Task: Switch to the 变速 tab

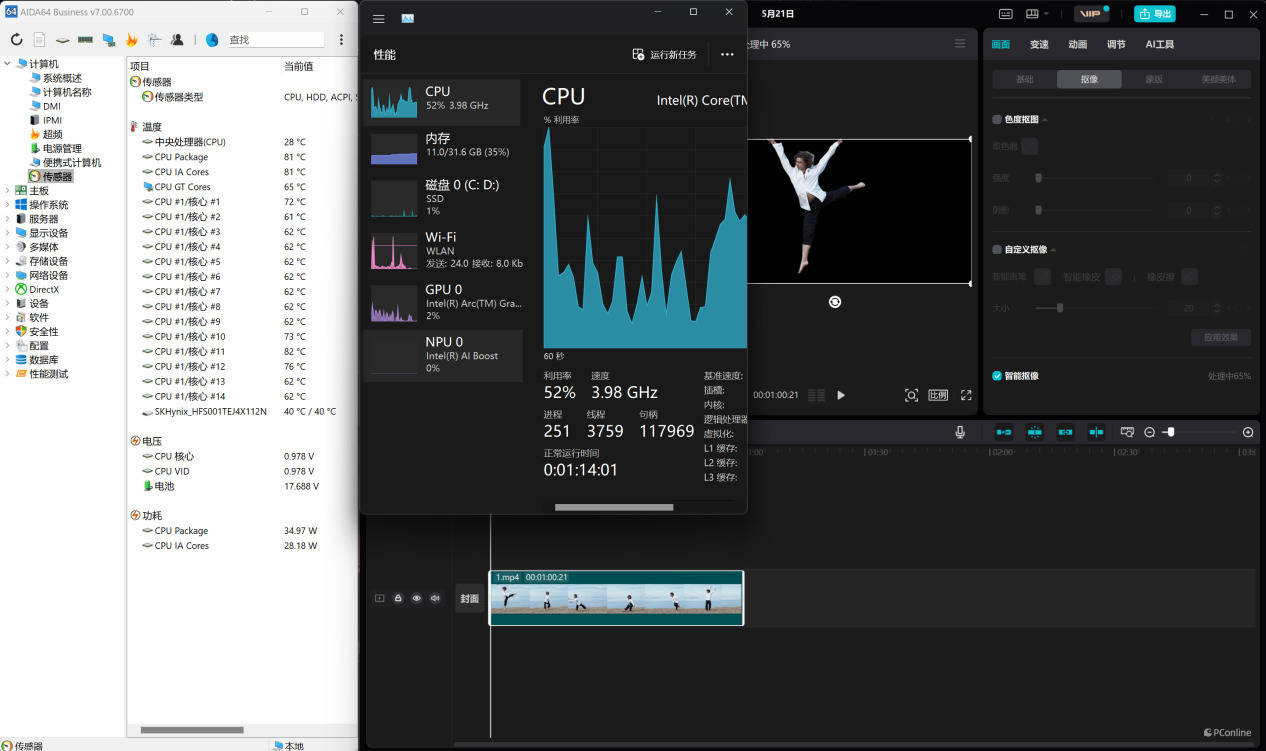Action: (1039, 45)
